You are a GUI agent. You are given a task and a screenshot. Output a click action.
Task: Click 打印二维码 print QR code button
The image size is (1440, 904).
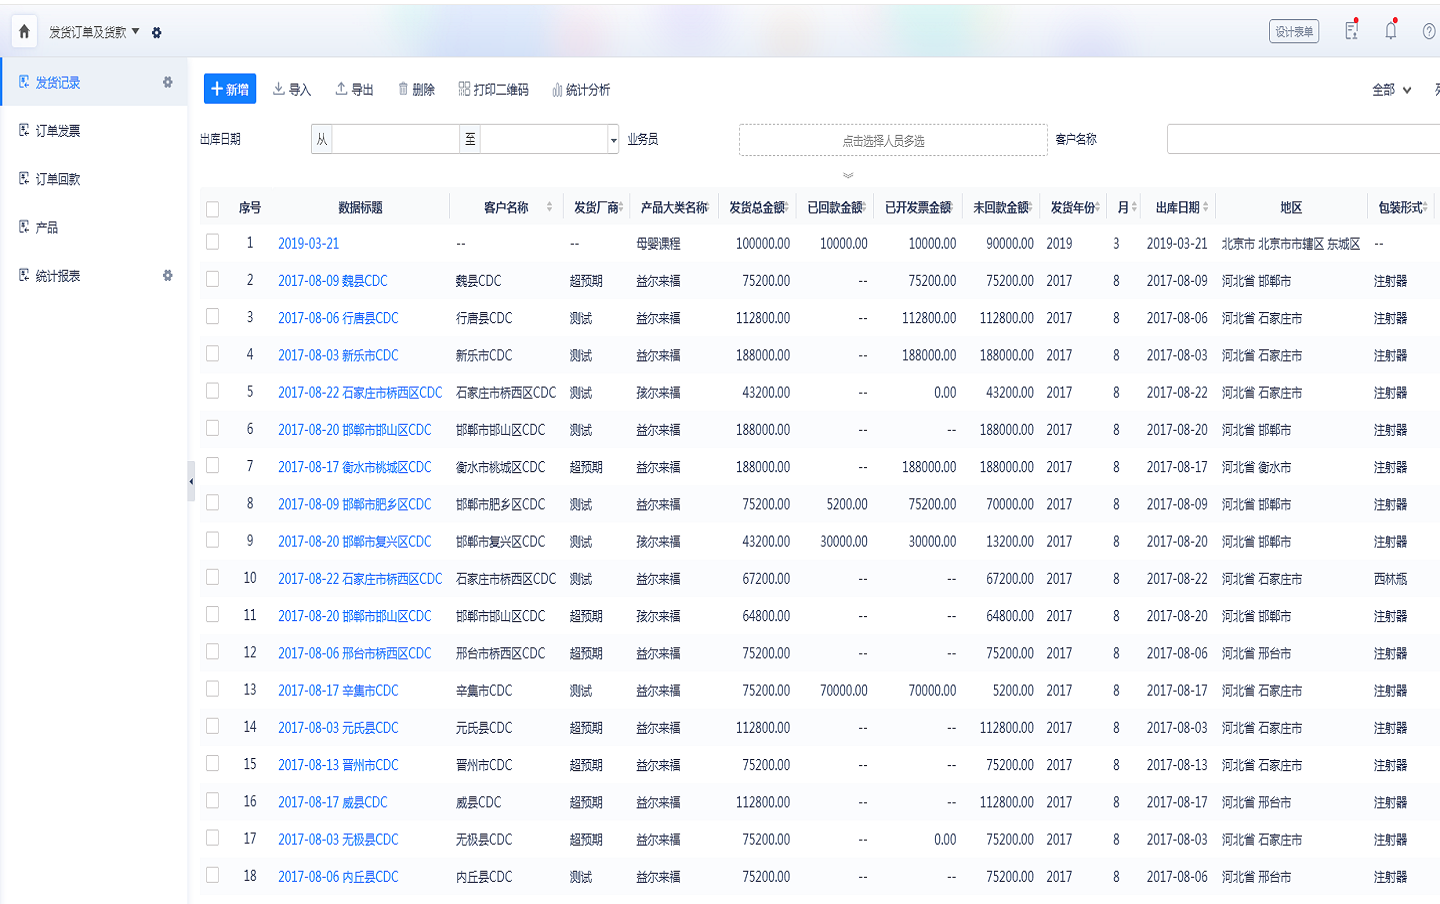click(494, 89)
